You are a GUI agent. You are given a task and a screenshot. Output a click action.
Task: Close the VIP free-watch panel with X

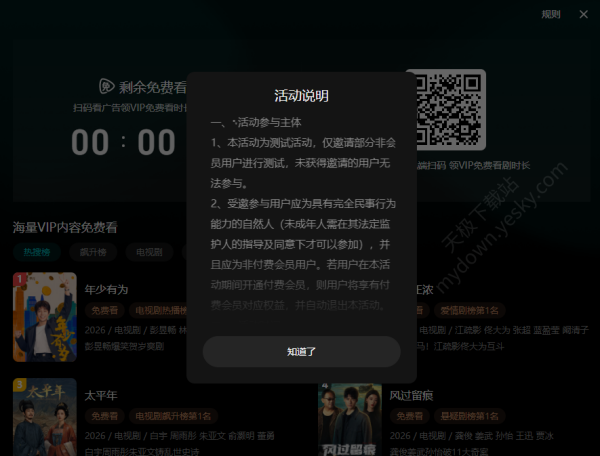click(x=584, y=14)
